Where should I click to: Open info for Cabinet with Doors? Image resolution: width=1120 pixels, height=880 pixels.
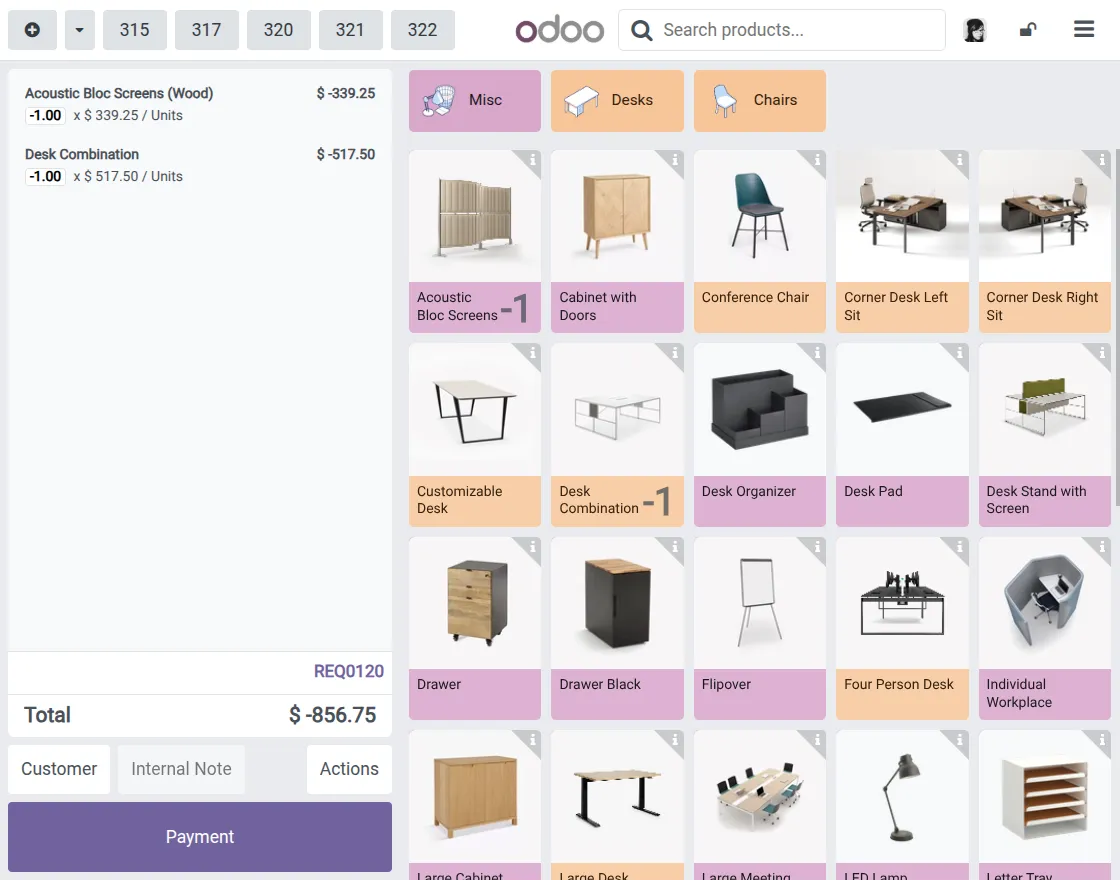(674, 160)
